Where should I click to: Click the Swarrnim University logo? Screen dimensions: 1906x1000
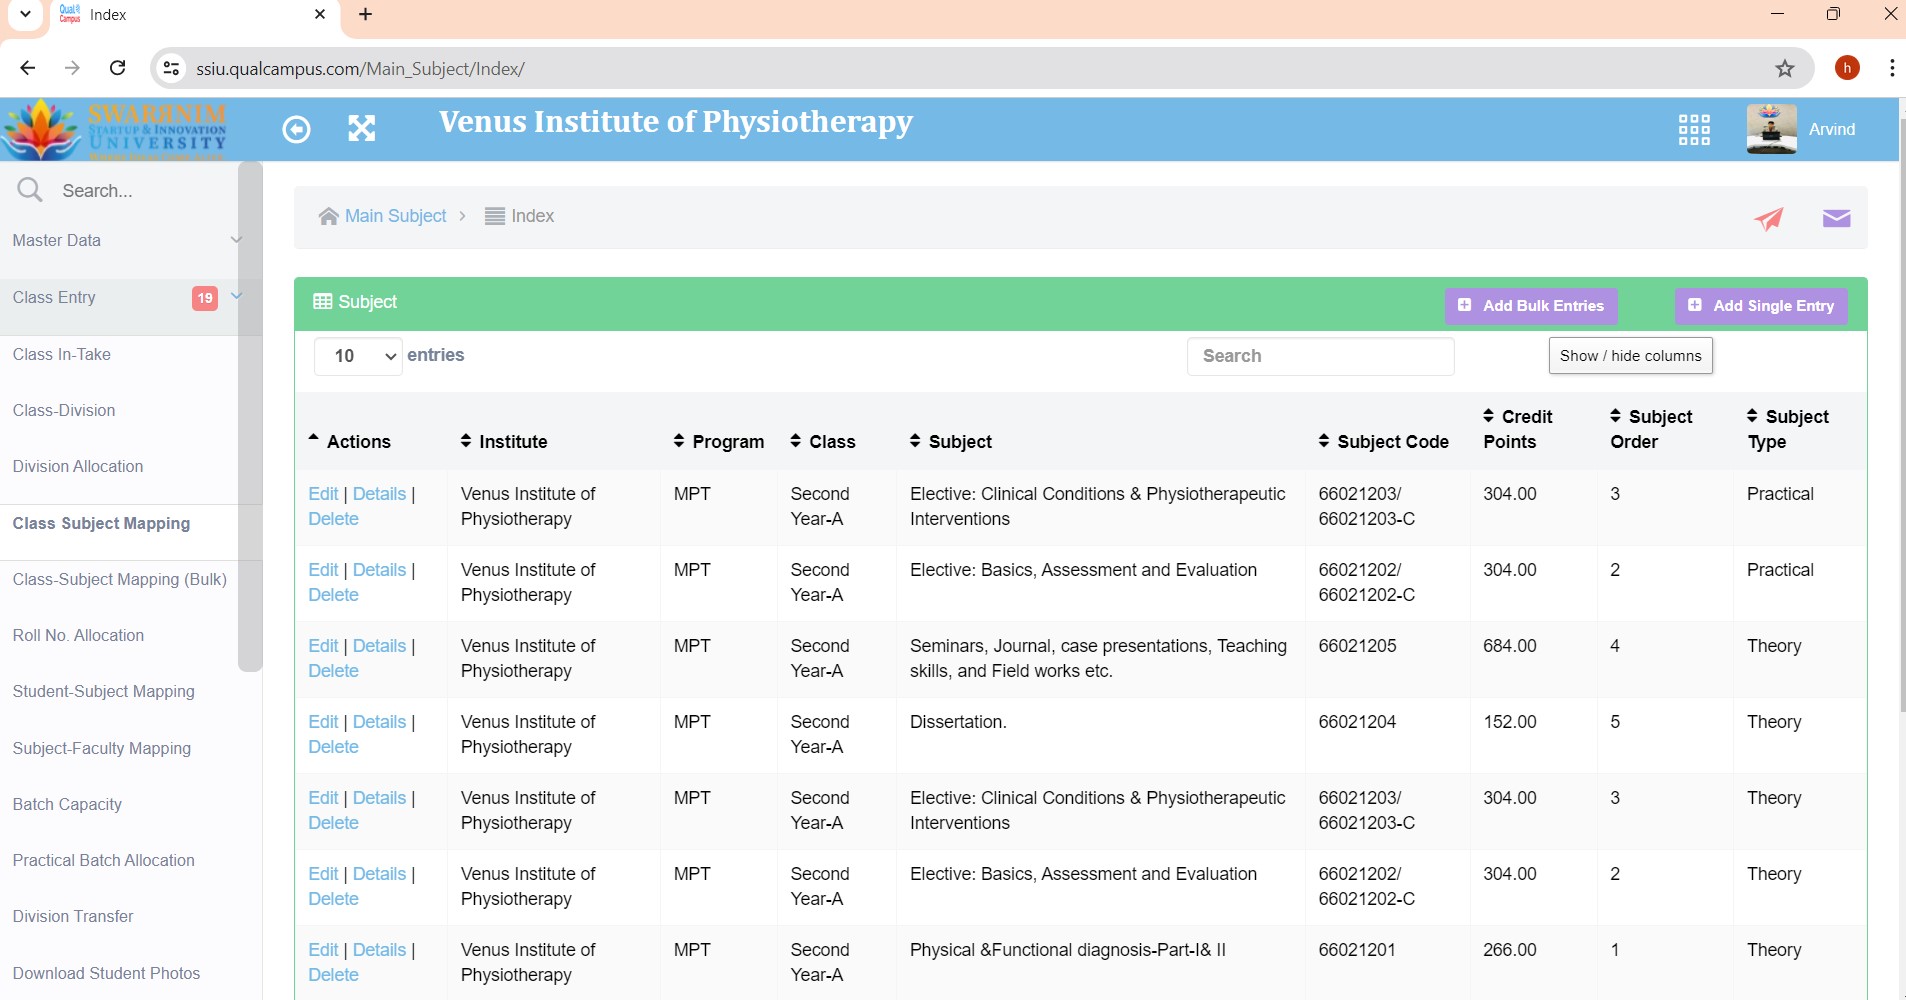tap(114, 130)
